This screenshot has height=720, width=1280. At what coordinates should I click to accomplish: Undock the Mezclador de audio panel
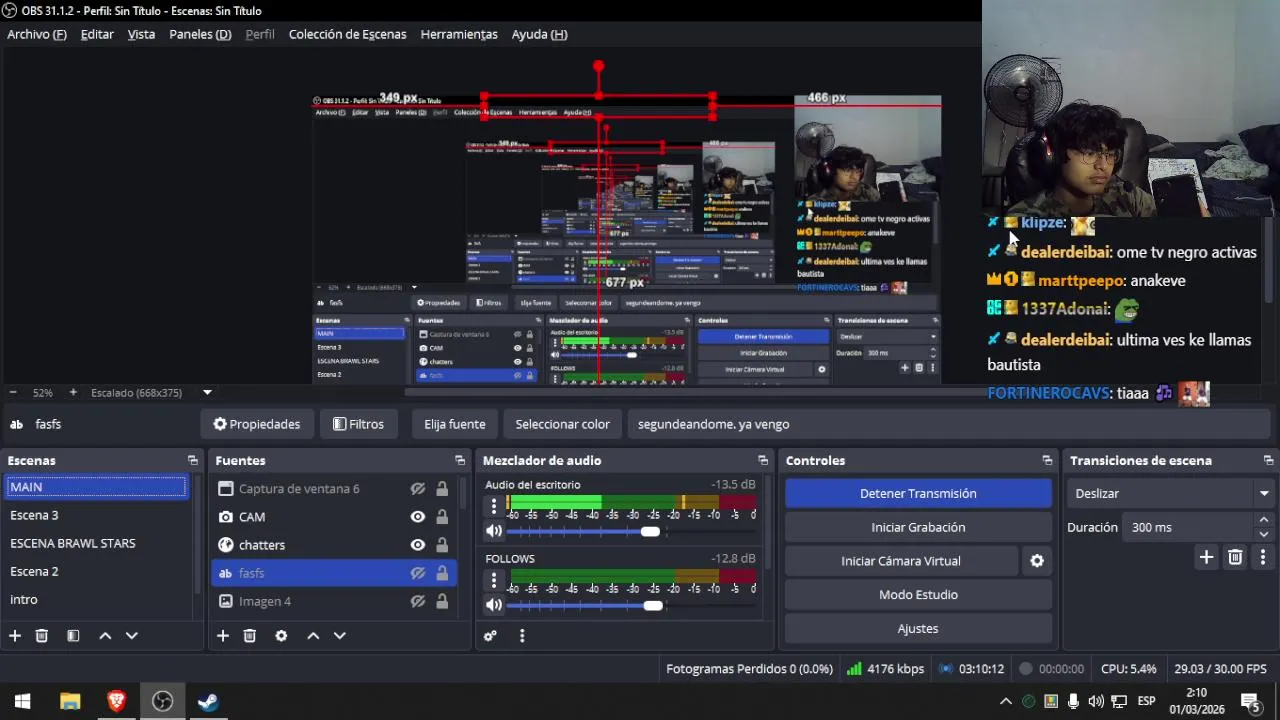763,461
